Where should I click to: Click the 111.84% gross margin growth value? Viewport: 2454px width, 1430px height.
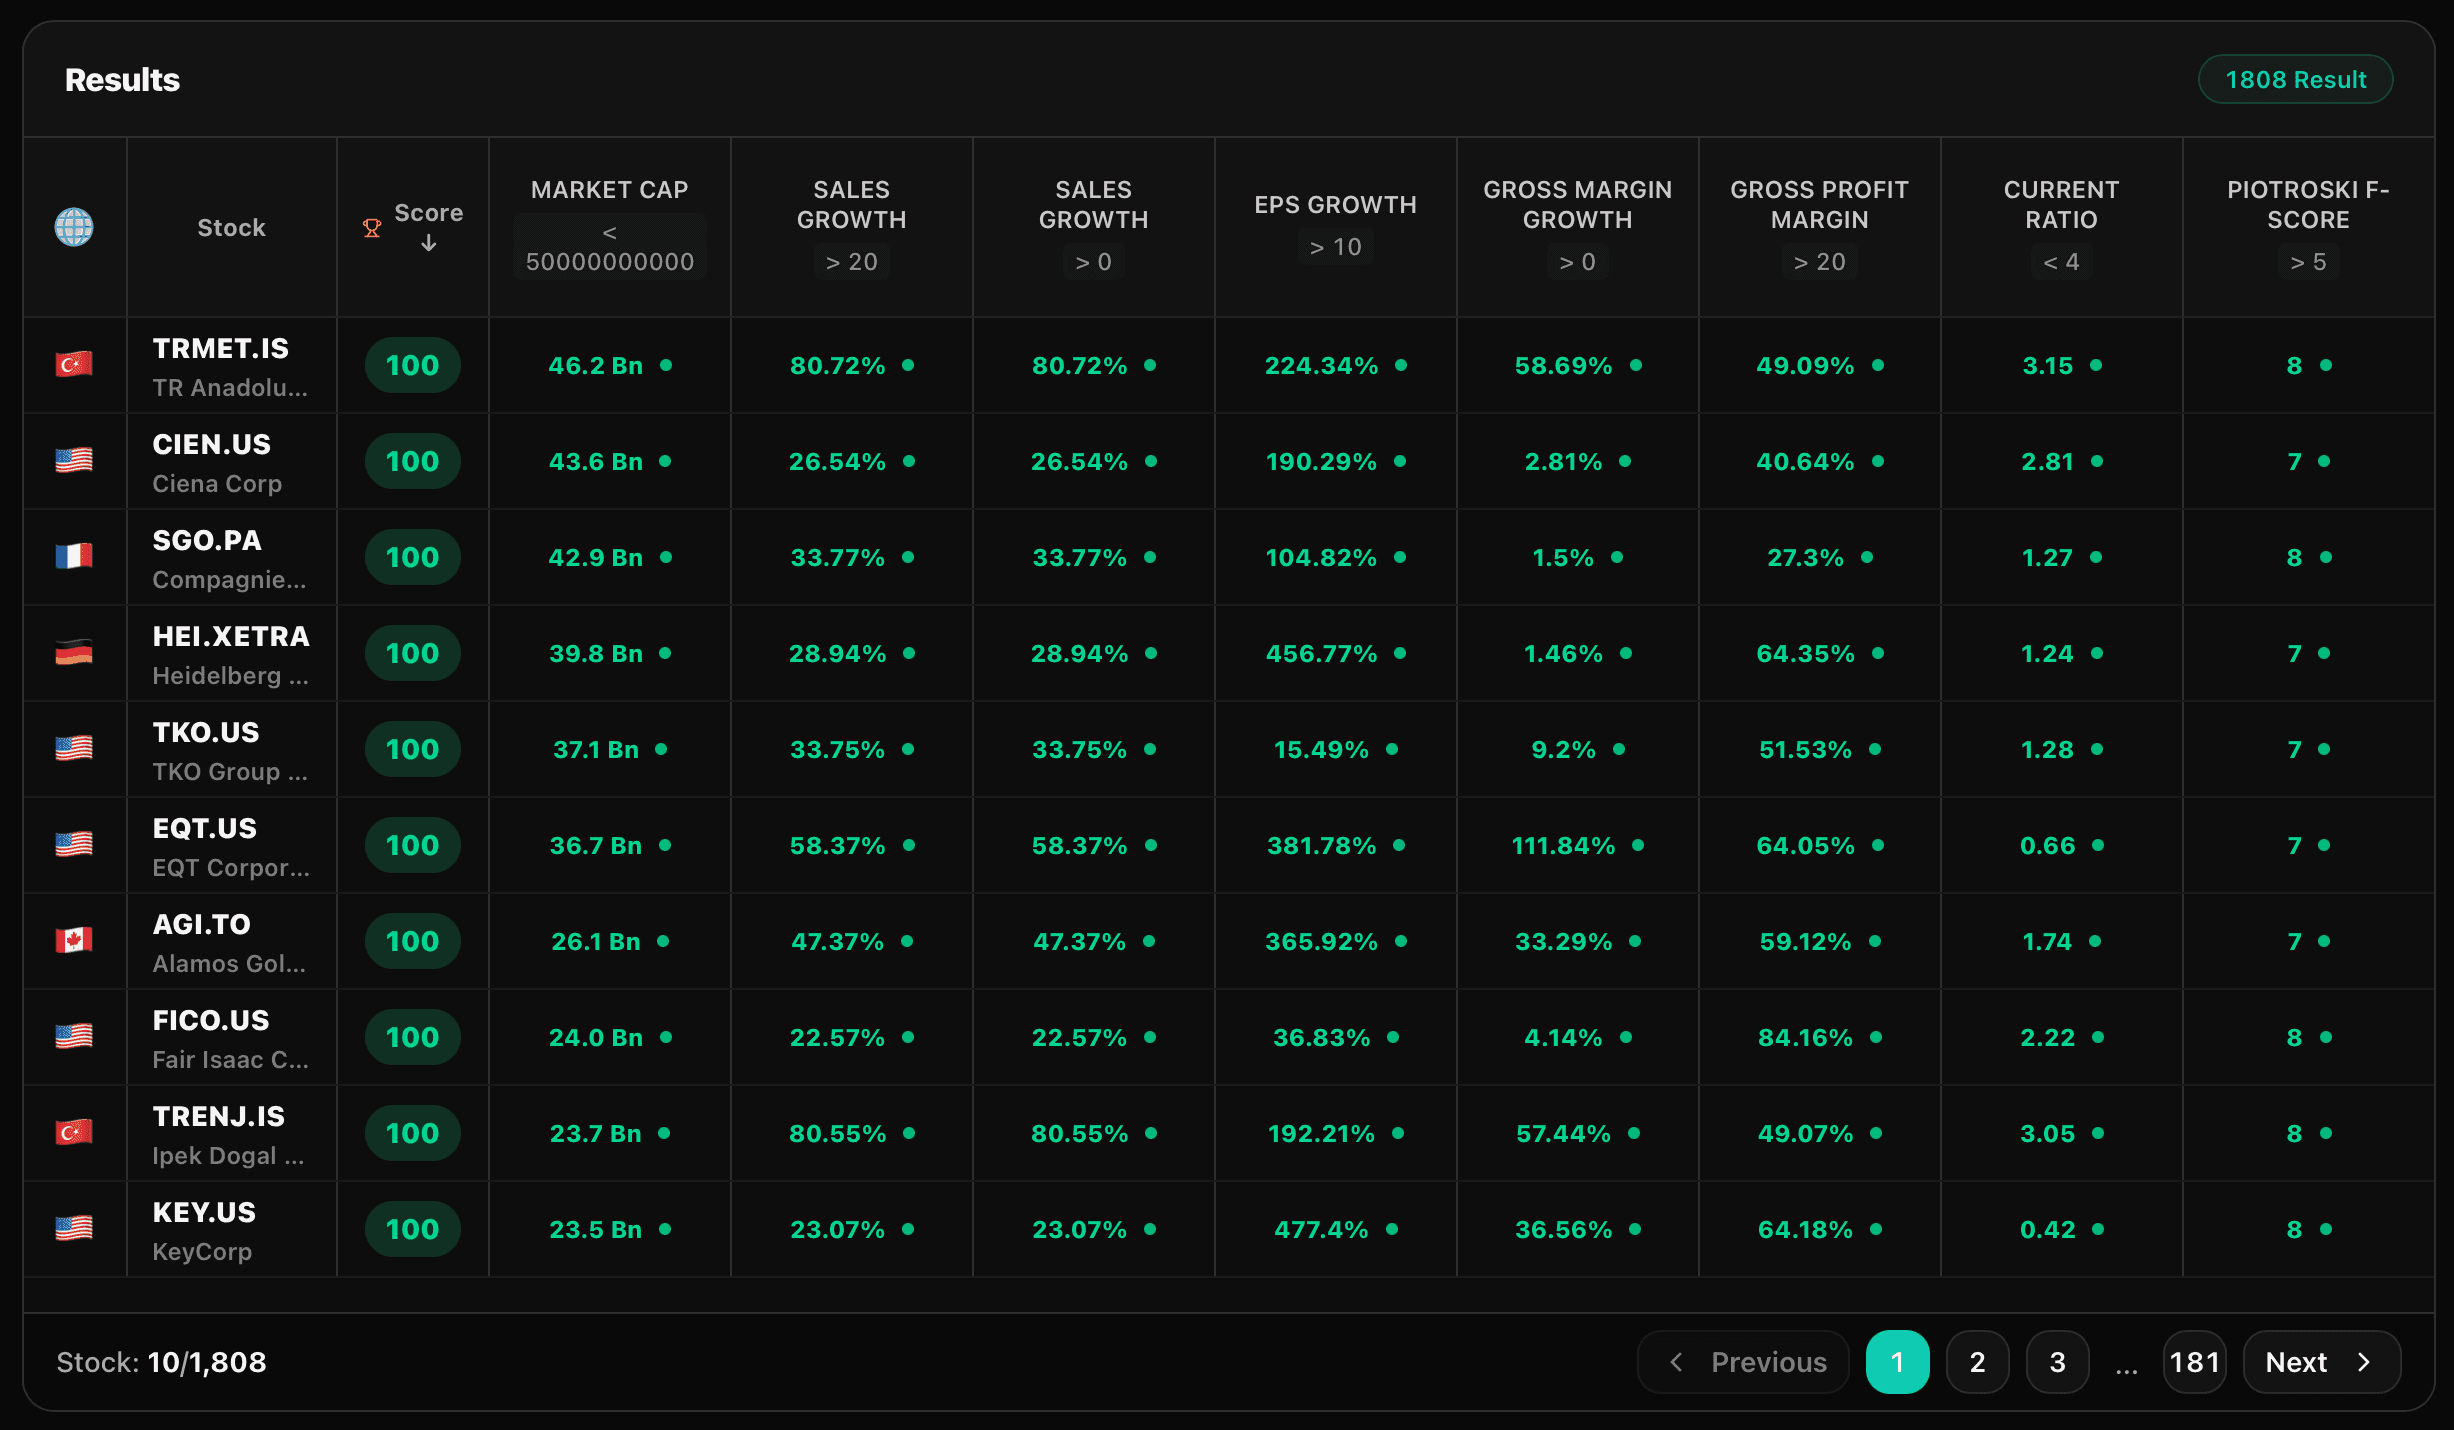[x=1564, y=845]
